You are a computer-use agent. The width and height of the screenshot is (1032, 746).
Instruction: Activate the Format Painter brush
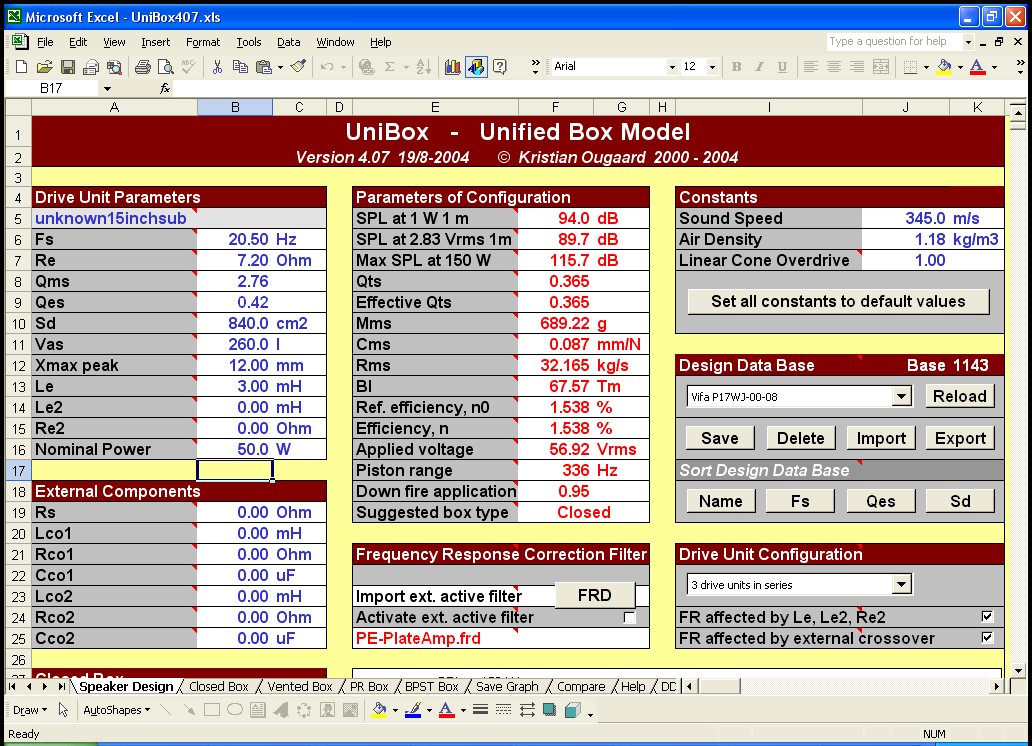coord(298,67)
